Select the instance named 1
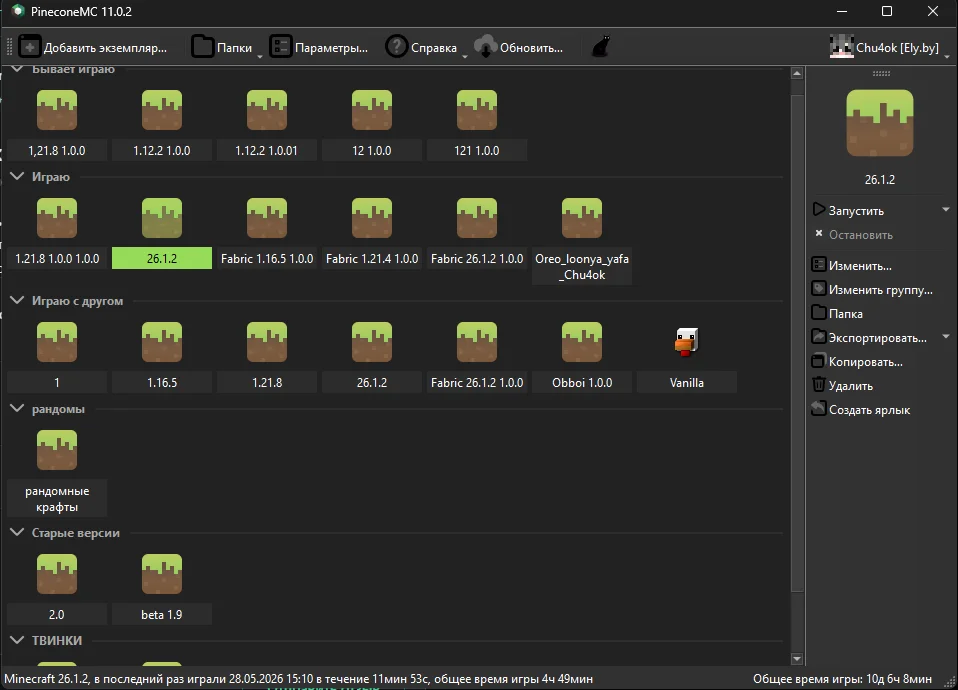Viewport: 958px width, 690px height. [57, 356]
